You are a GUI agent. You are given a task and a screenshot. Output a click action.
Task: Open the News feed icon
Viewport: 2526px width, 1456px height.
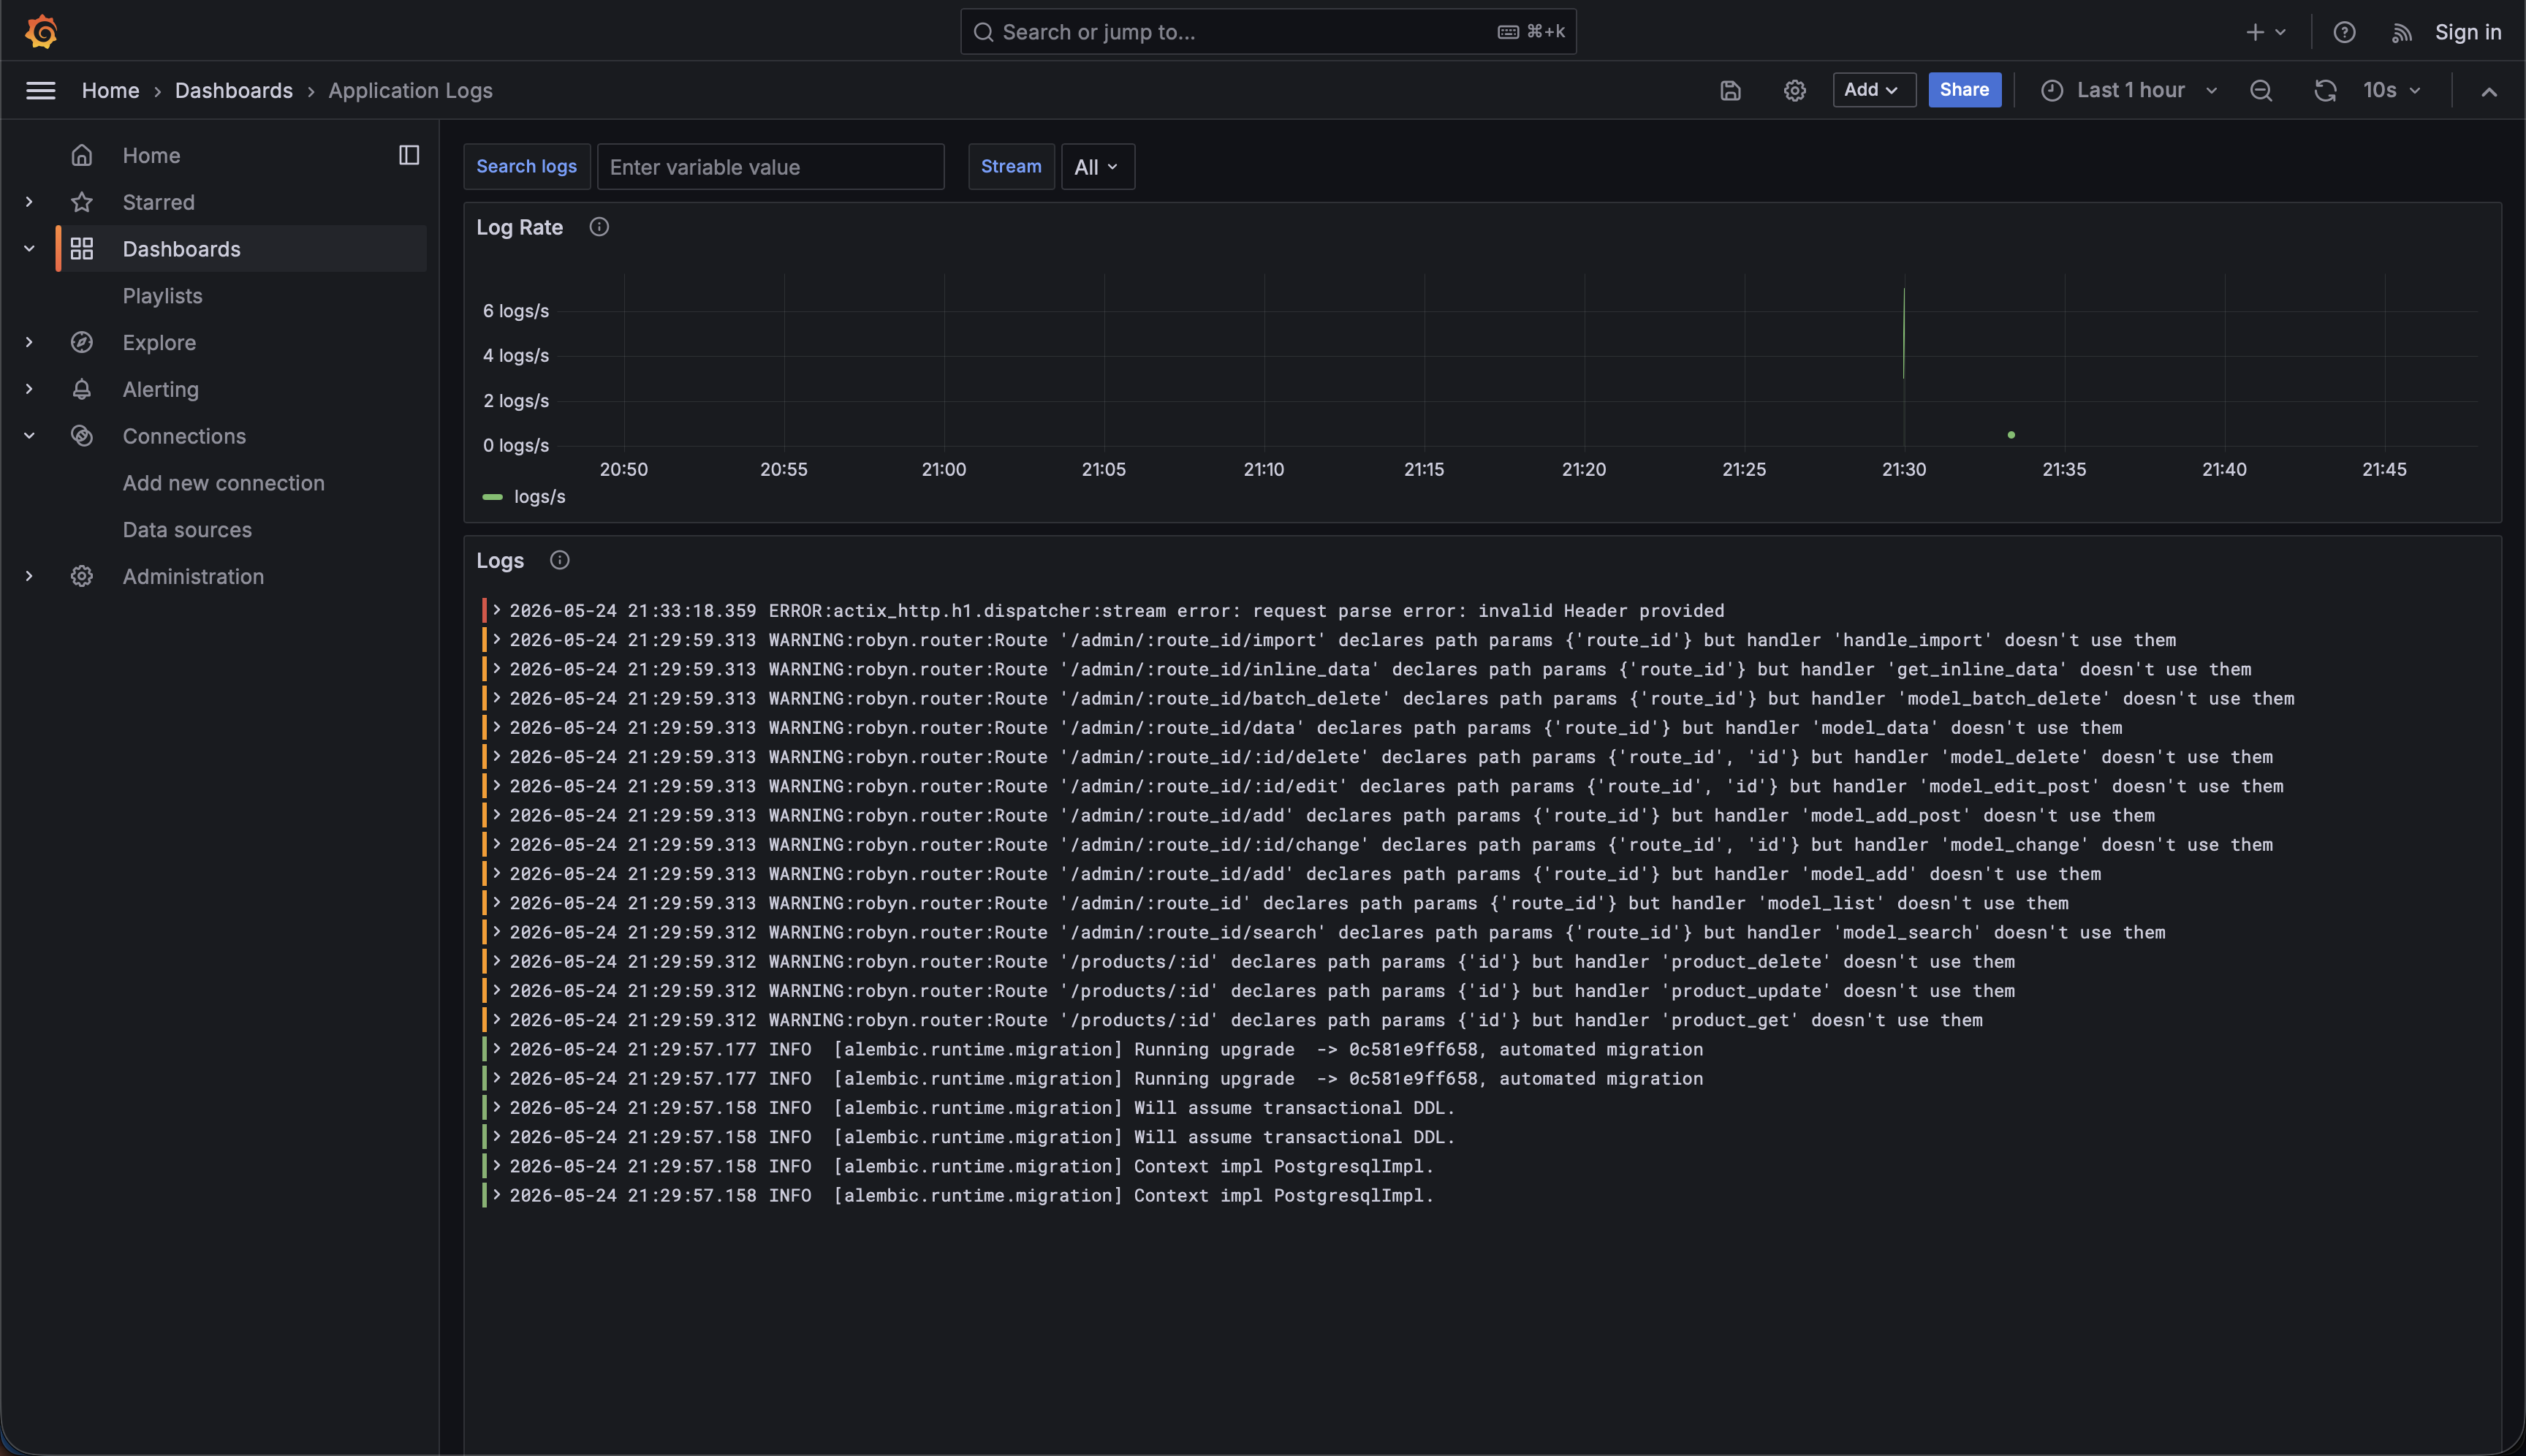click(2401, 32)
